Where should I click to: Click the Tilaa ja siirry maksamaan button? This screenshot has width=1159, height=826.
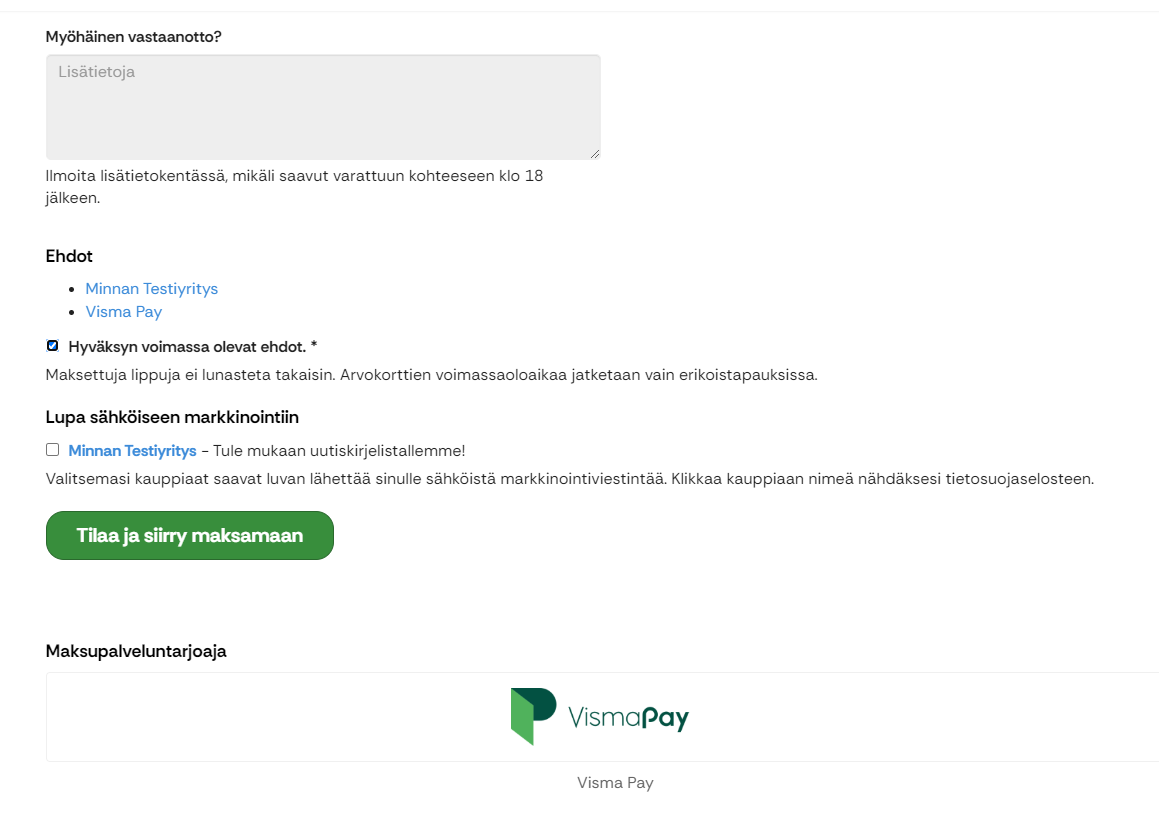coord(190,535)
